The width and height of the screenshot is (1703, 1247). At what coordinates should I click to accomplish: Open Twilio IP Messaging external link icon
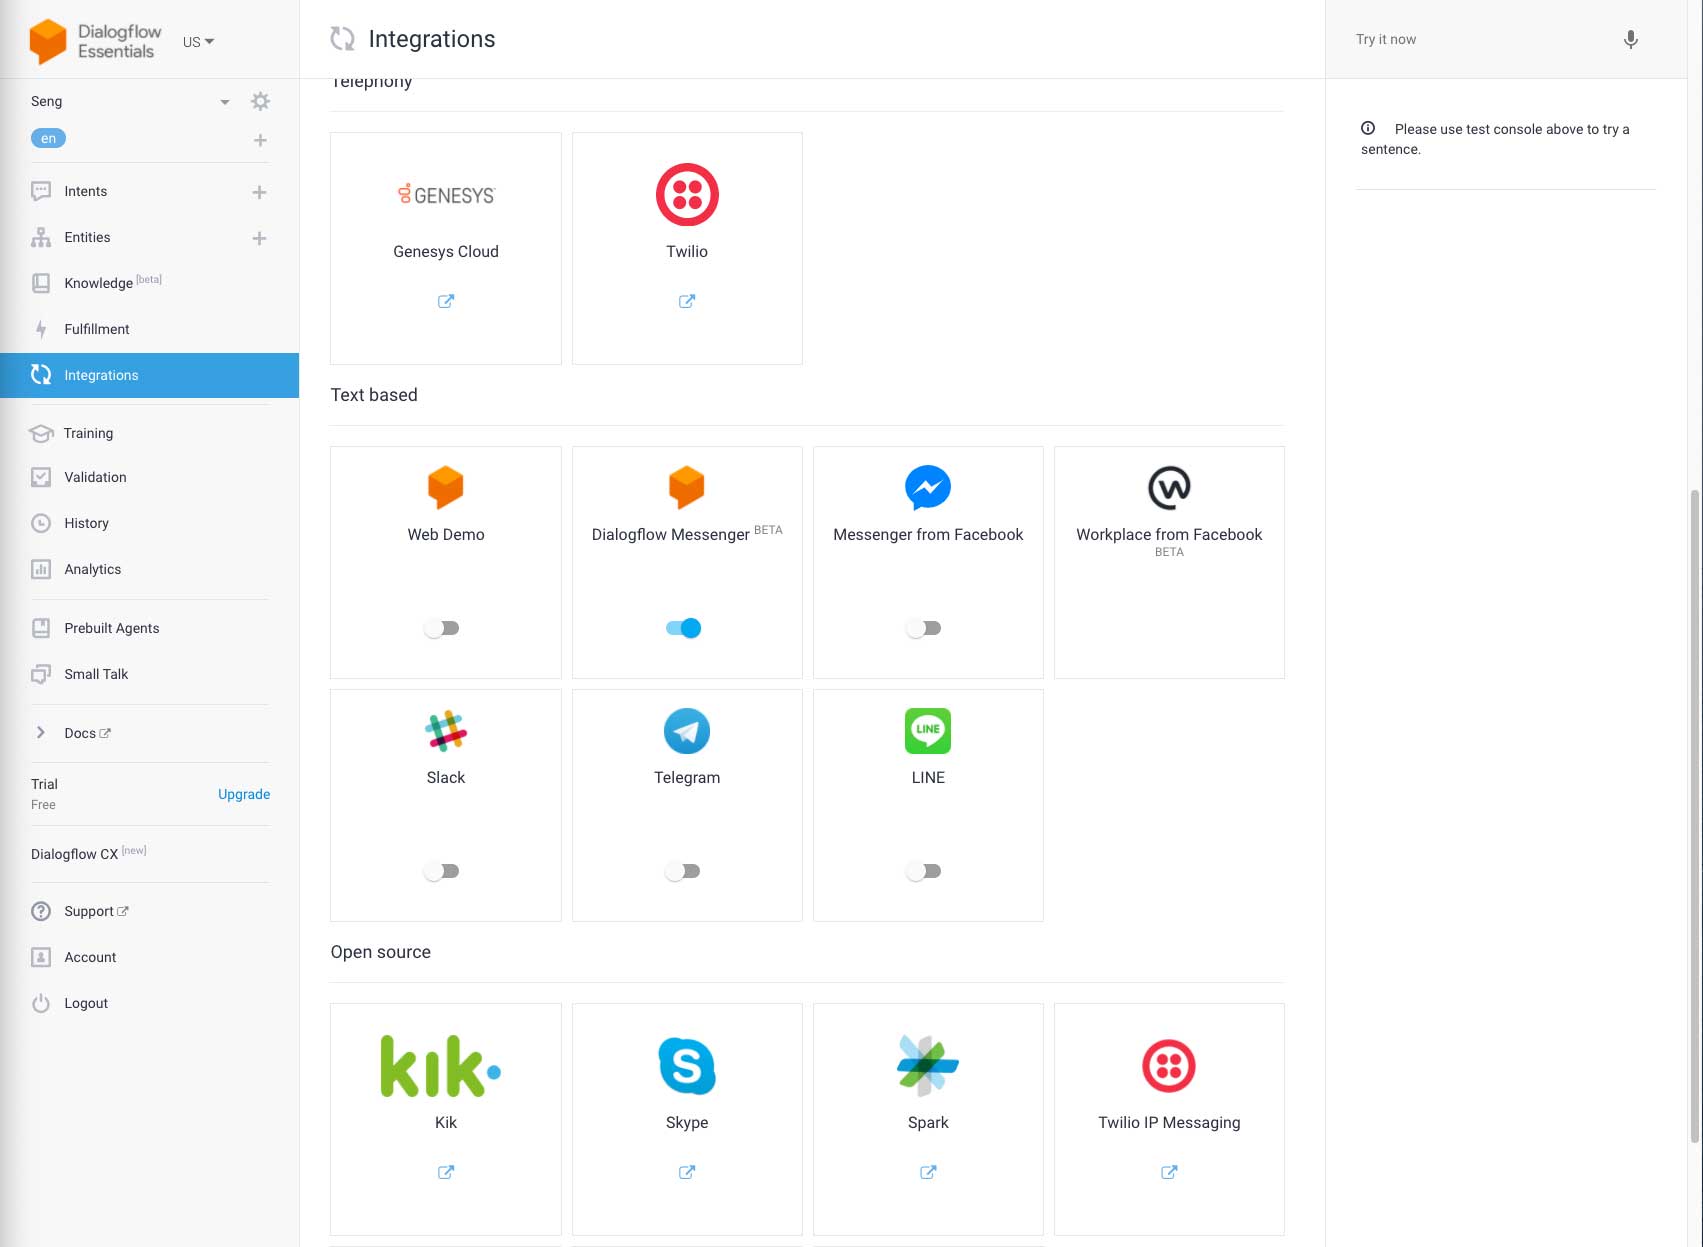coord(1169,1172)
